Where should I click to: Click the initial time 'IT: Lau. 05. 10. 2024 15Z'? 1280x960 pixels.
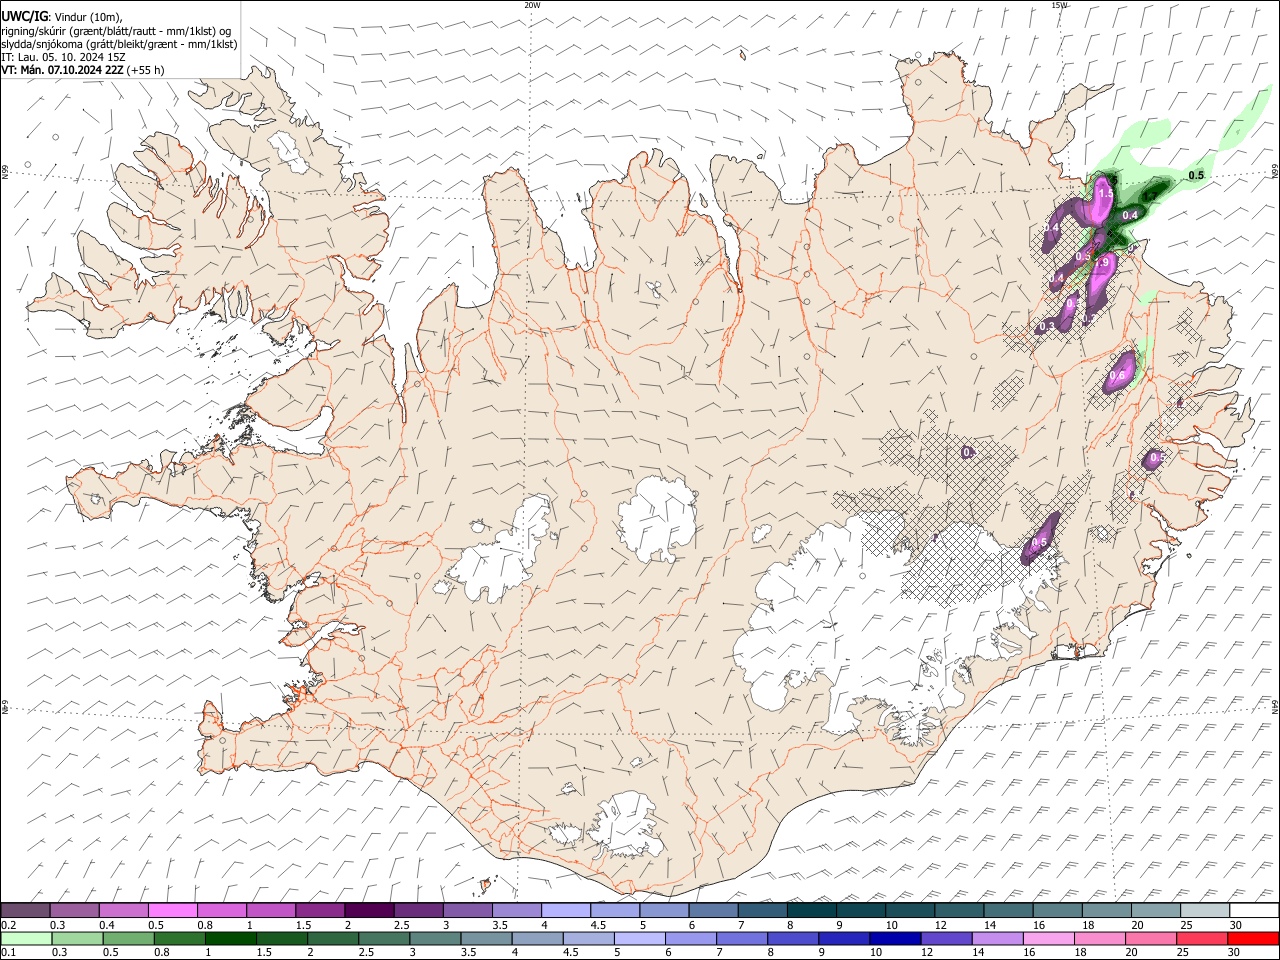pos(64,57)
